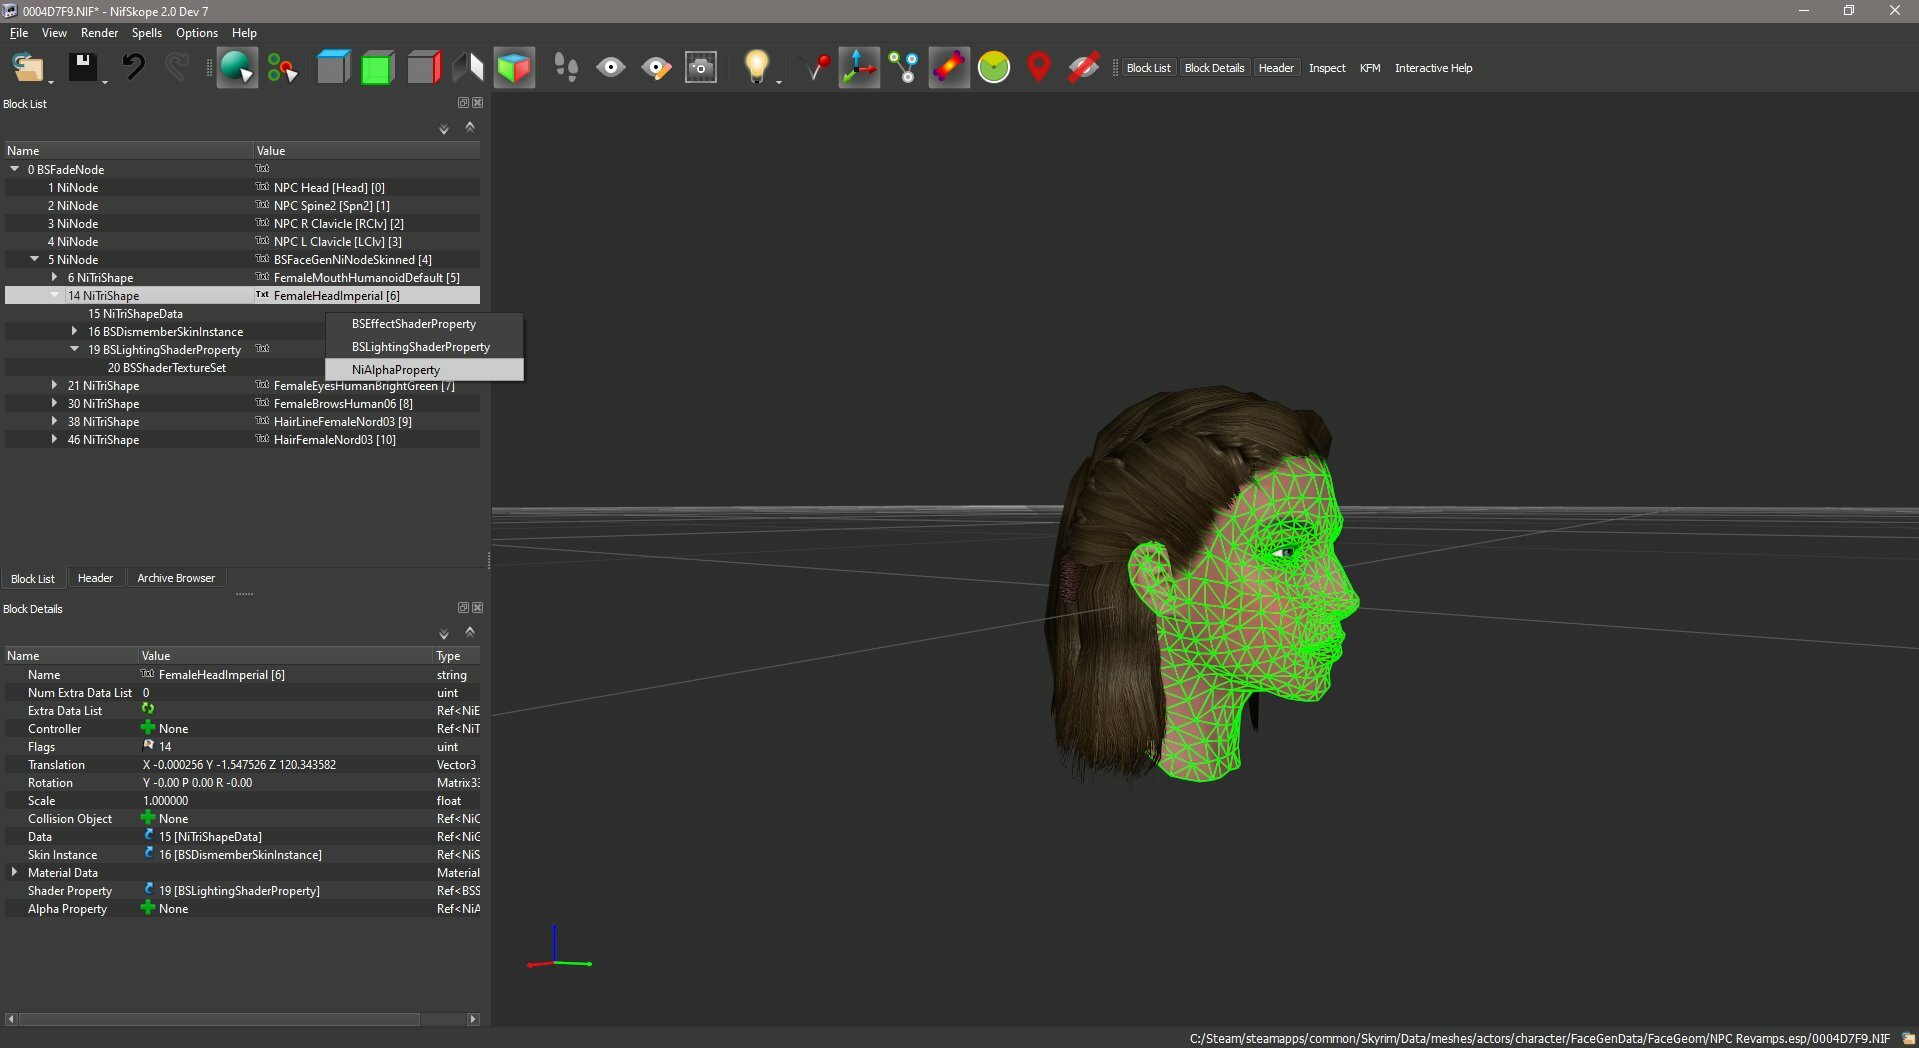
Task: Click the eye with pencil Save View icon
Action: click(x=656, y=68)
